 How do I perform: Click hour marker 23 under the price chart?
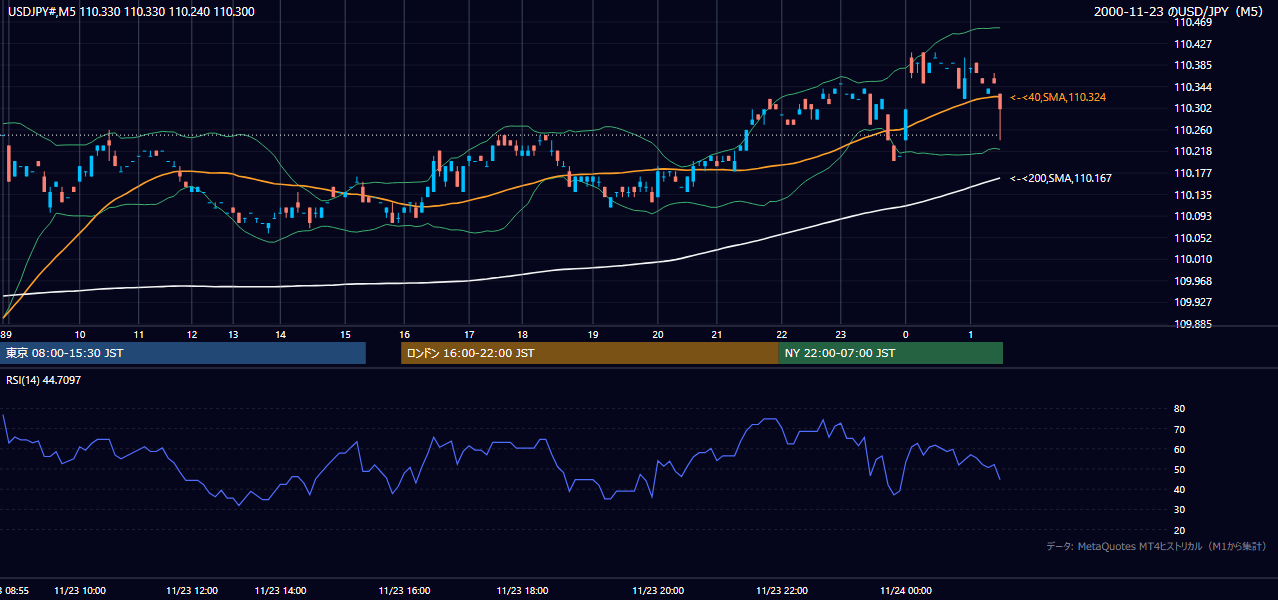[x=841, y=335]
